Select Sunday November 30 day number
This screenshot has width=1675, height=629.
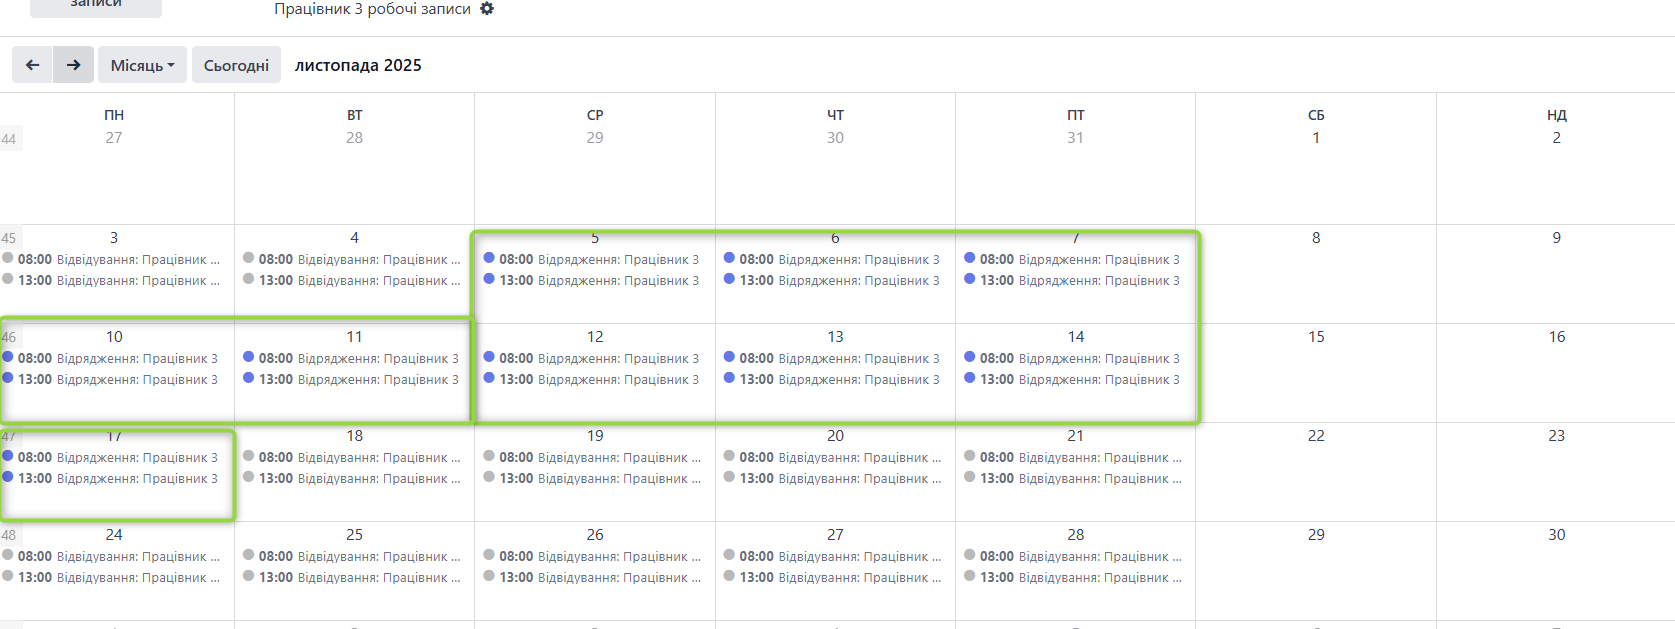click(x=1556, y=535)
